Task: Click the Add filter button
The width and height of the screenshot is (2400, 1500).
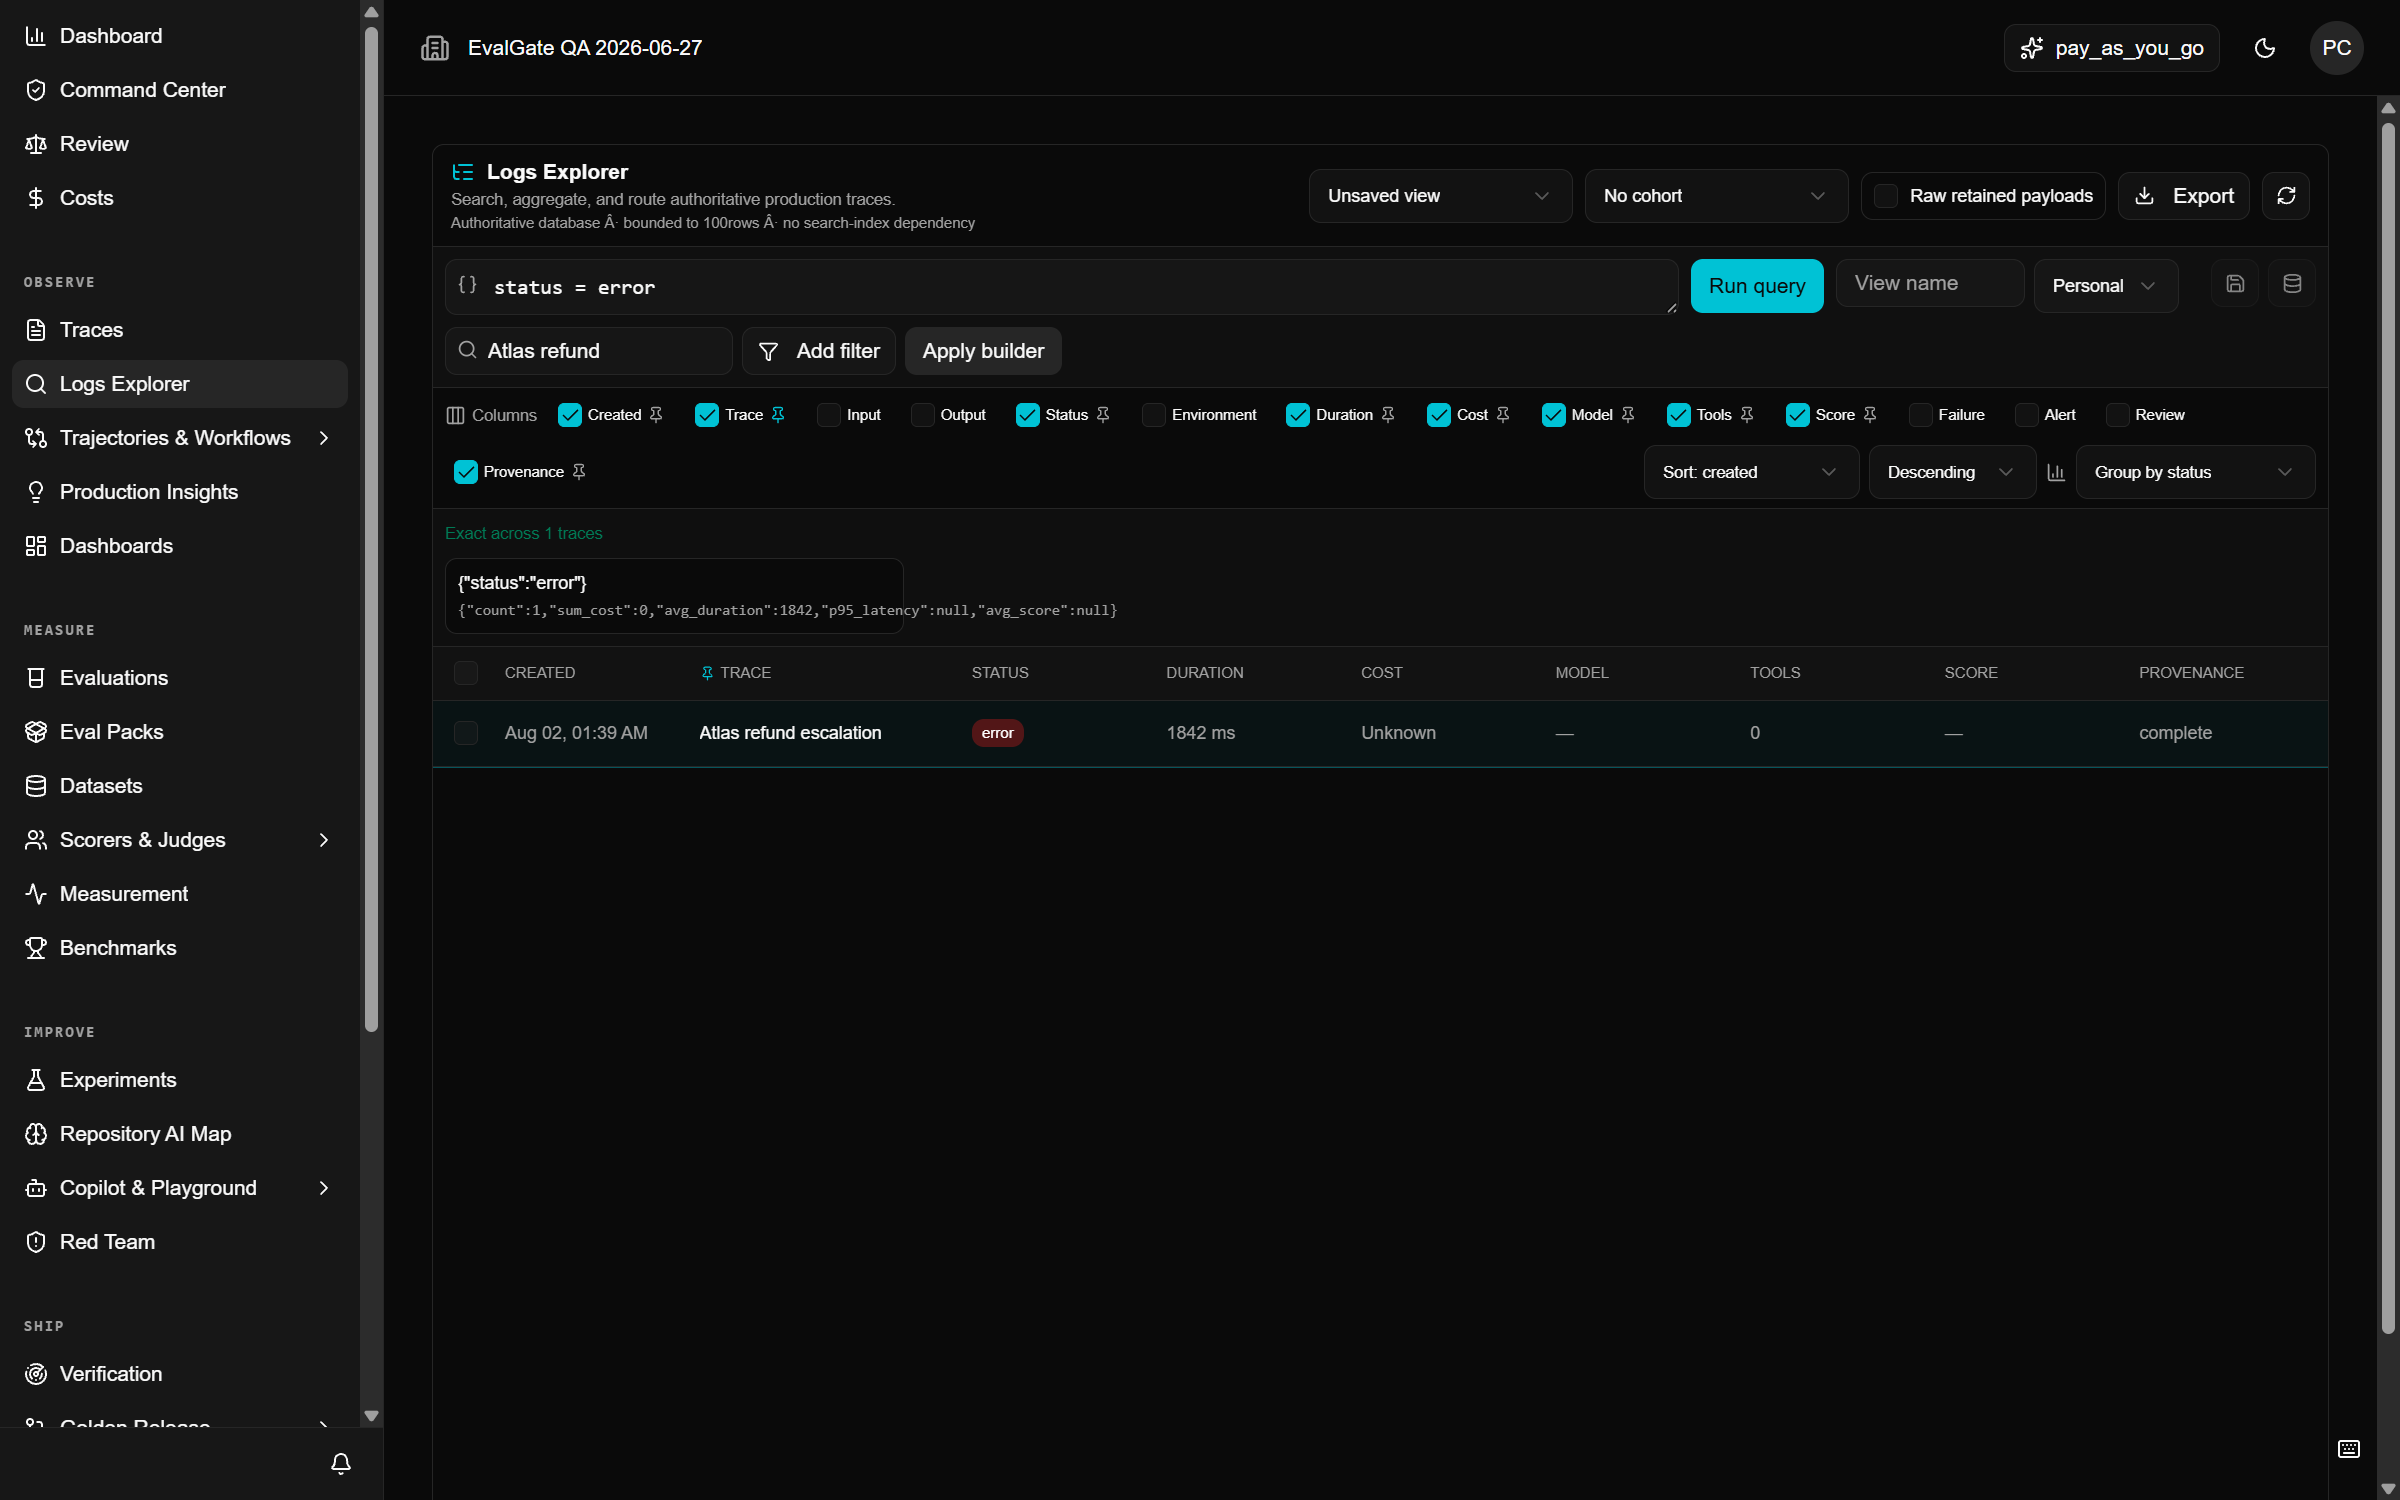Action: click(819, 351)
